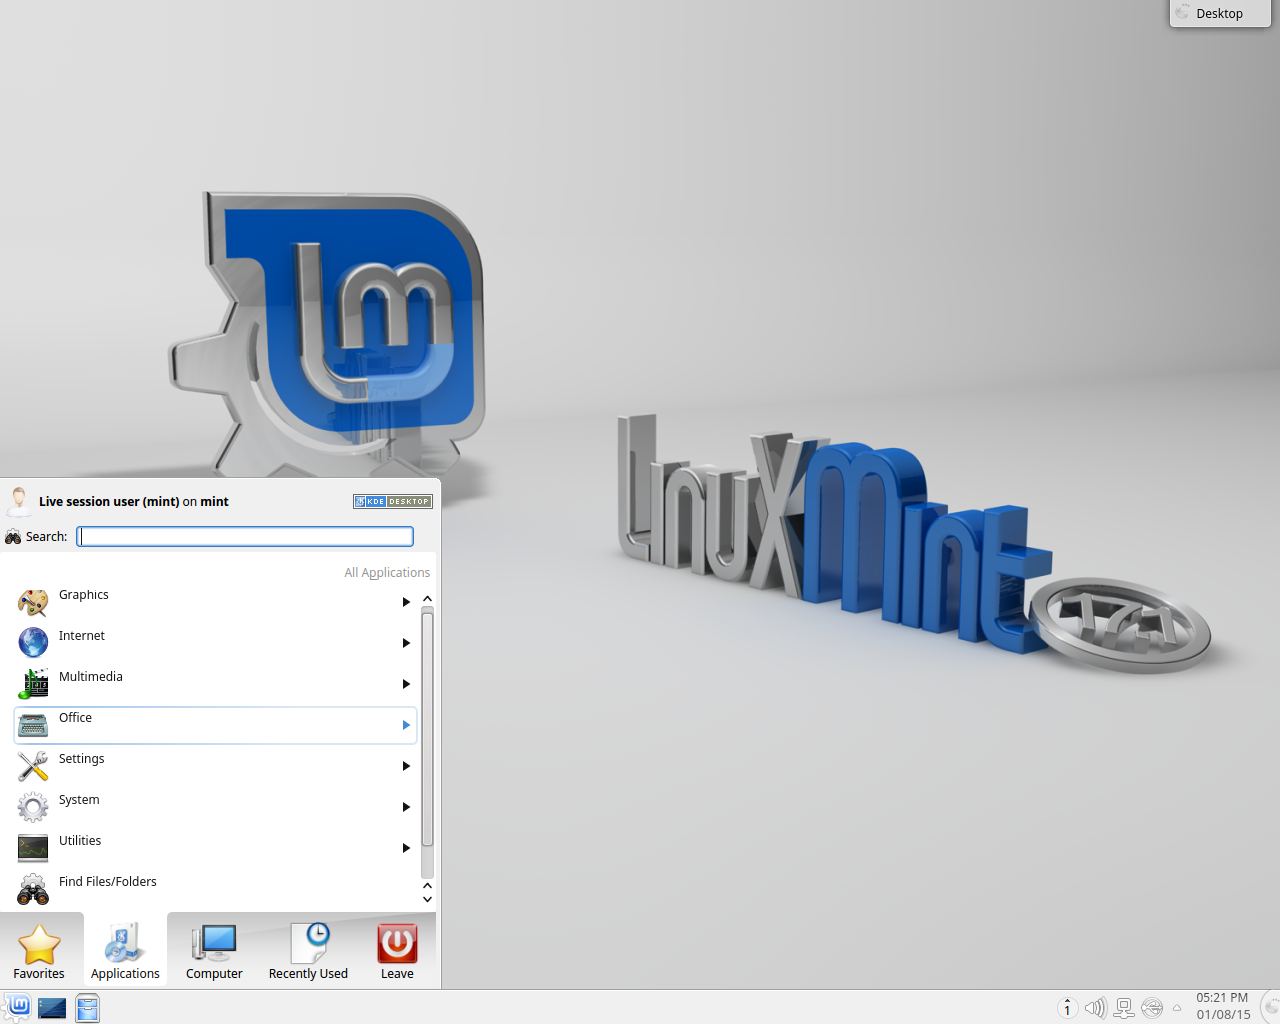Expand the Office category arrow
1280x1024 pixels.
coord(406,725)
